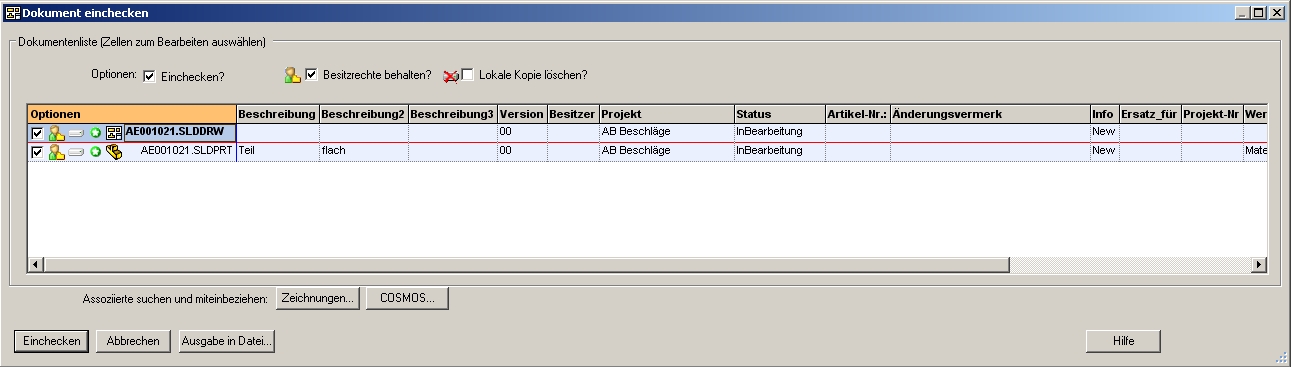Click the Info column header
Image resolution: width=1291 pixels, height=367 pixels.
pos(1104,114)
